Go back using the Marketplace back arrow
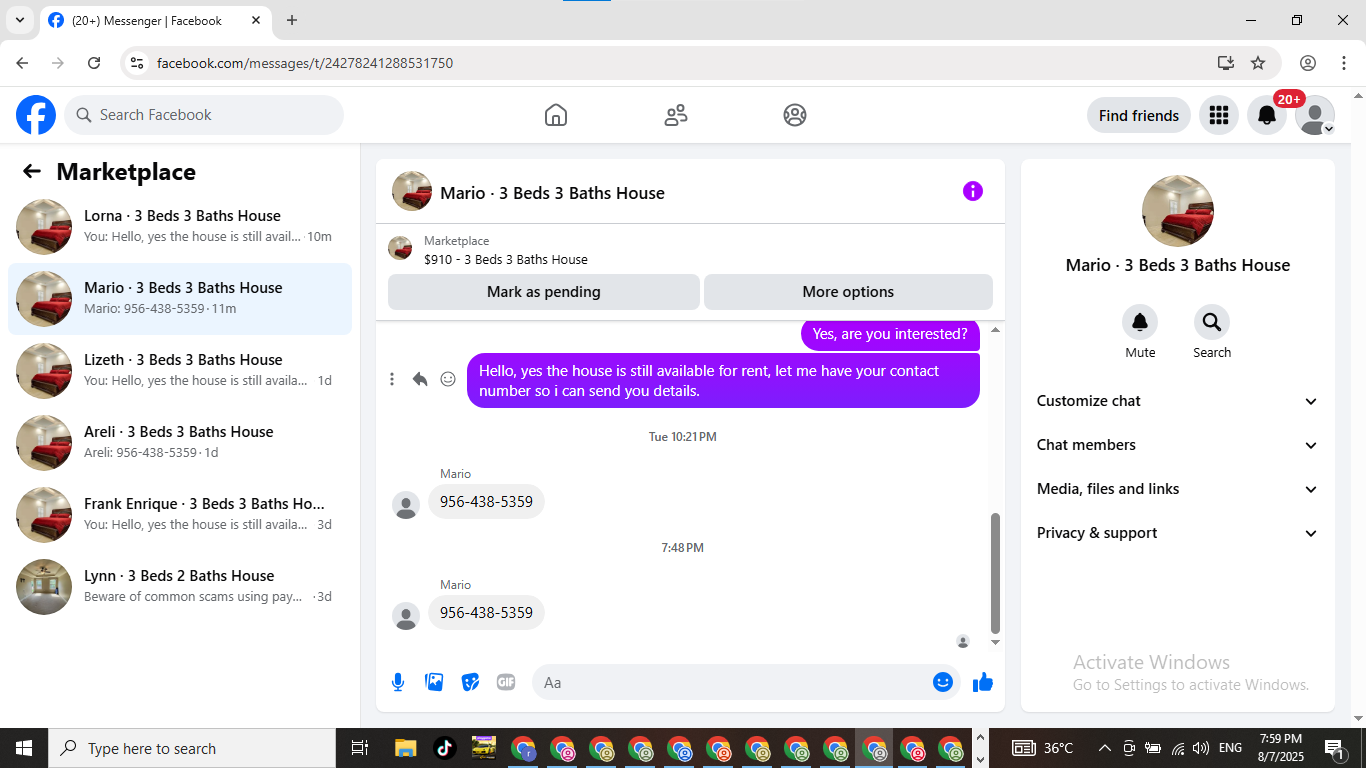This screenshot has height=768, width=1366. coord(32,171)
